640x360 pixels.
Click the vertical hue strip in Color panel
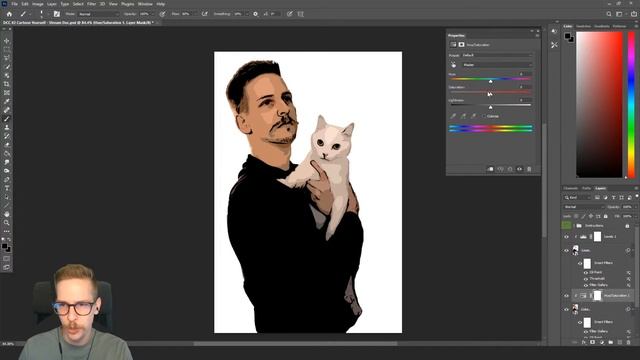[631, 104]
